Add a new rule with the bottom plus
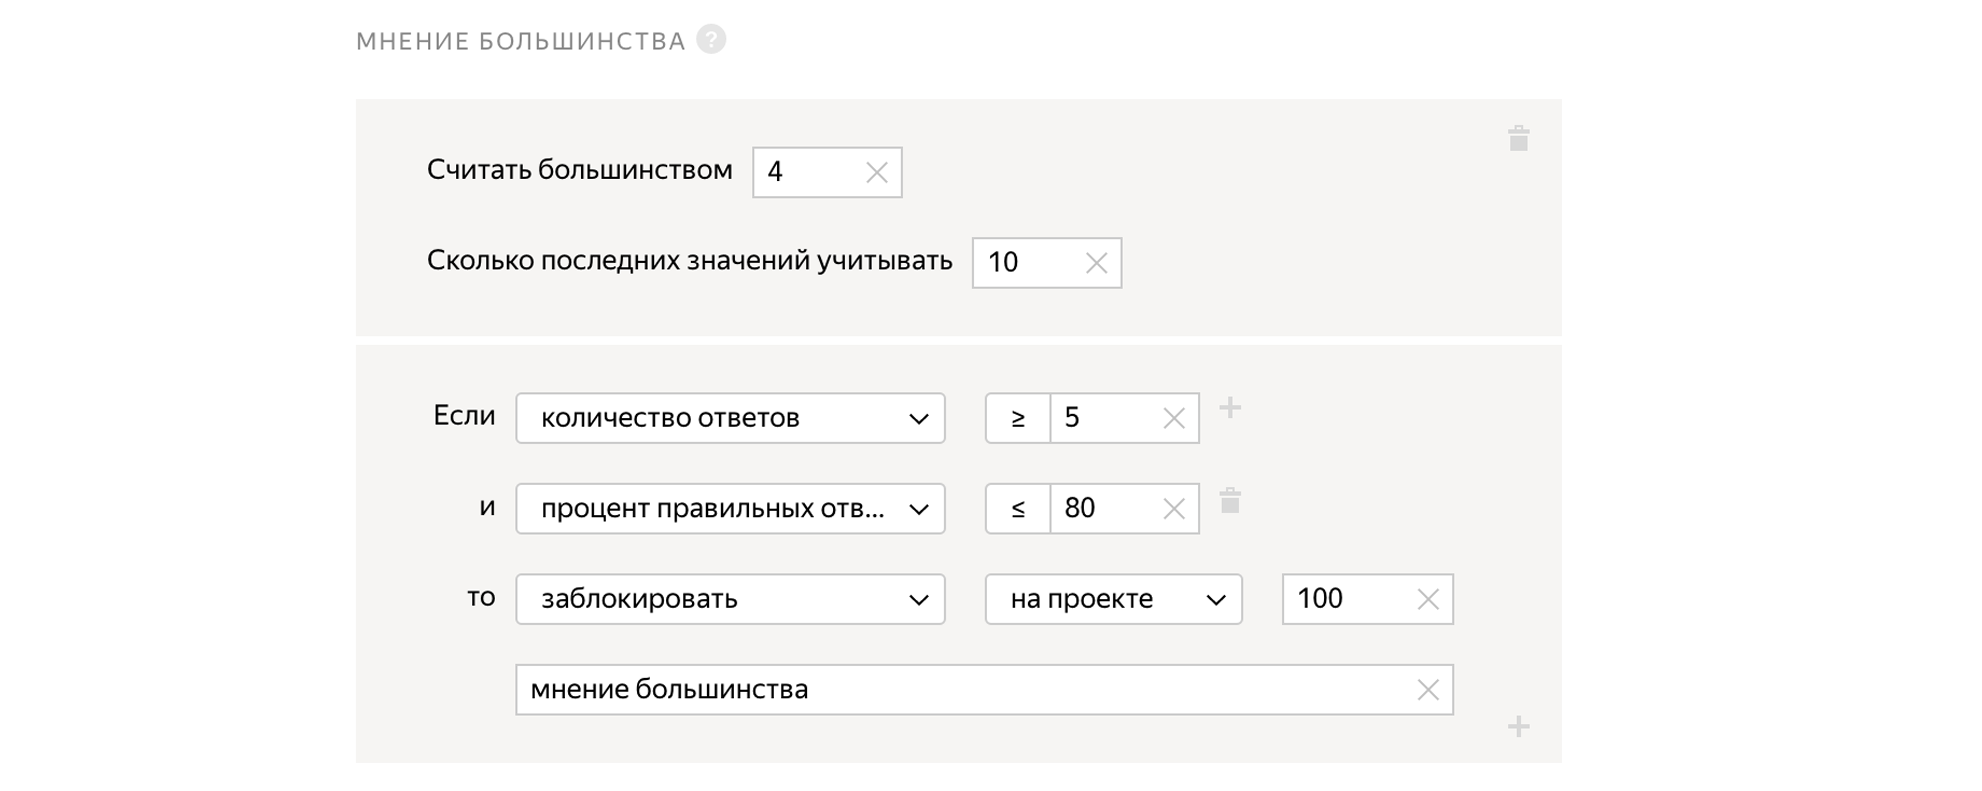1982x791 pixels. point(1518,727)
